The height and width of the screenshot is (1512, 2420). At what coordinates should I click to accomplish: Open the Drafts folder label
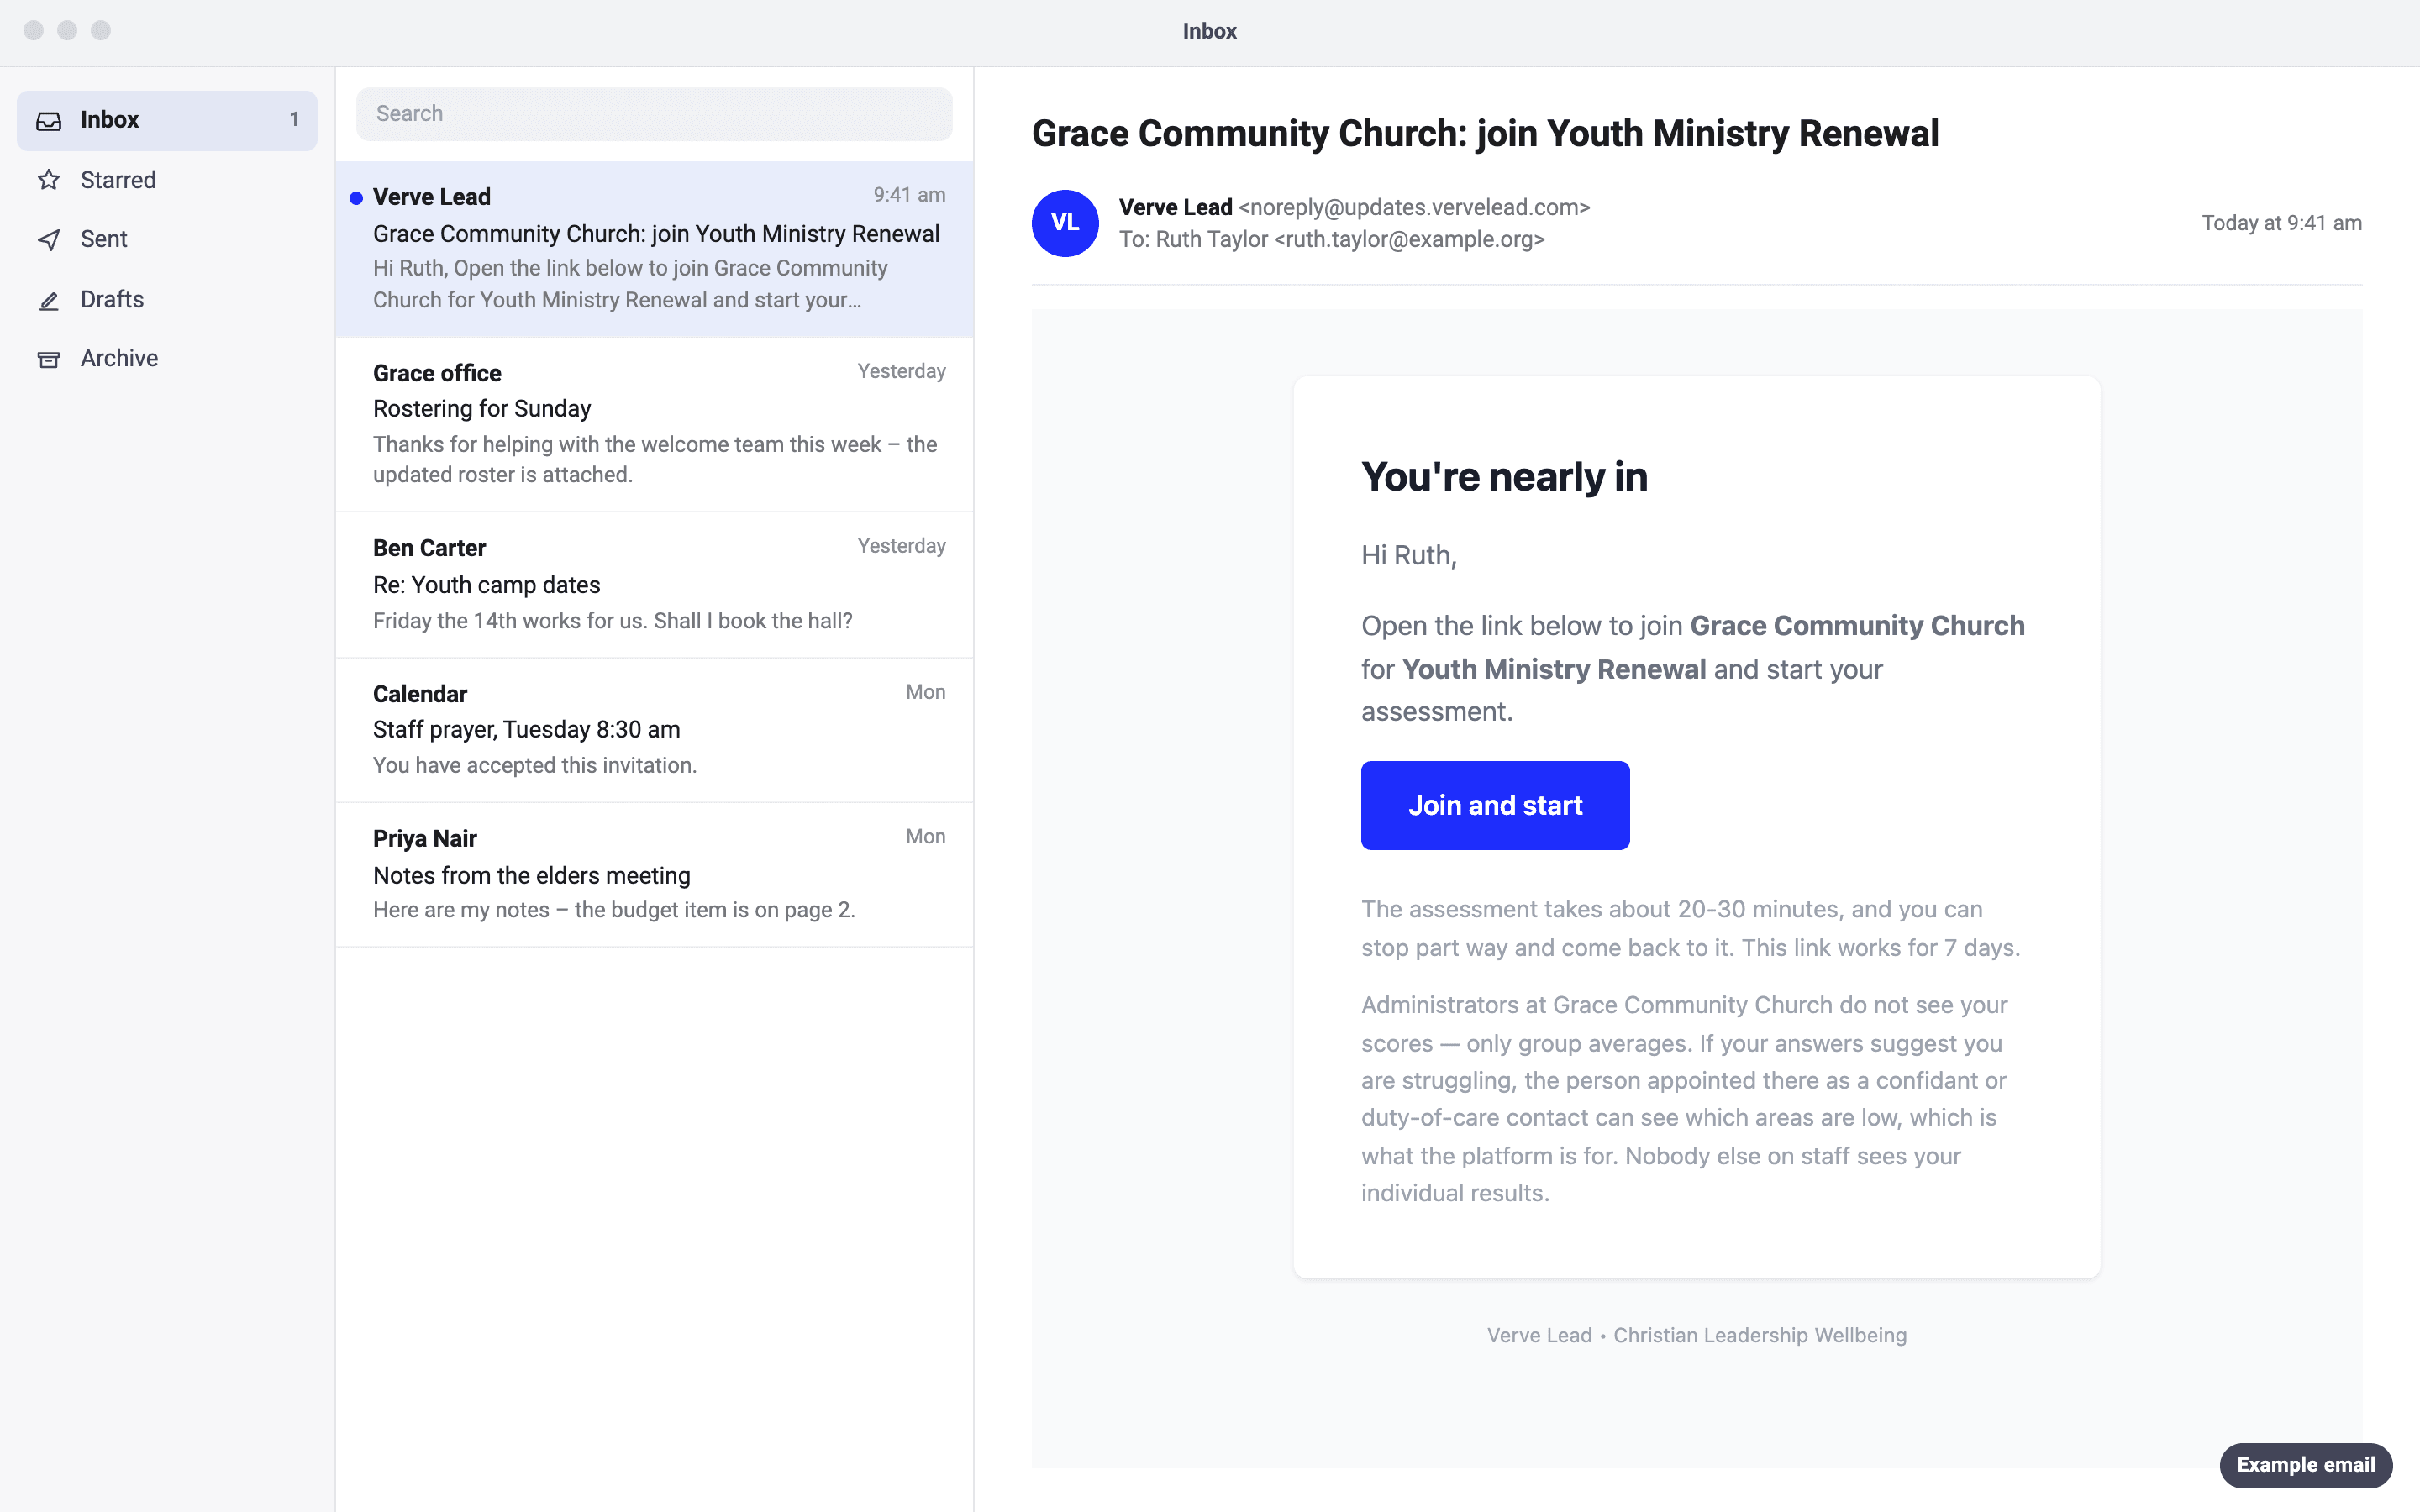tap(112, 299)
